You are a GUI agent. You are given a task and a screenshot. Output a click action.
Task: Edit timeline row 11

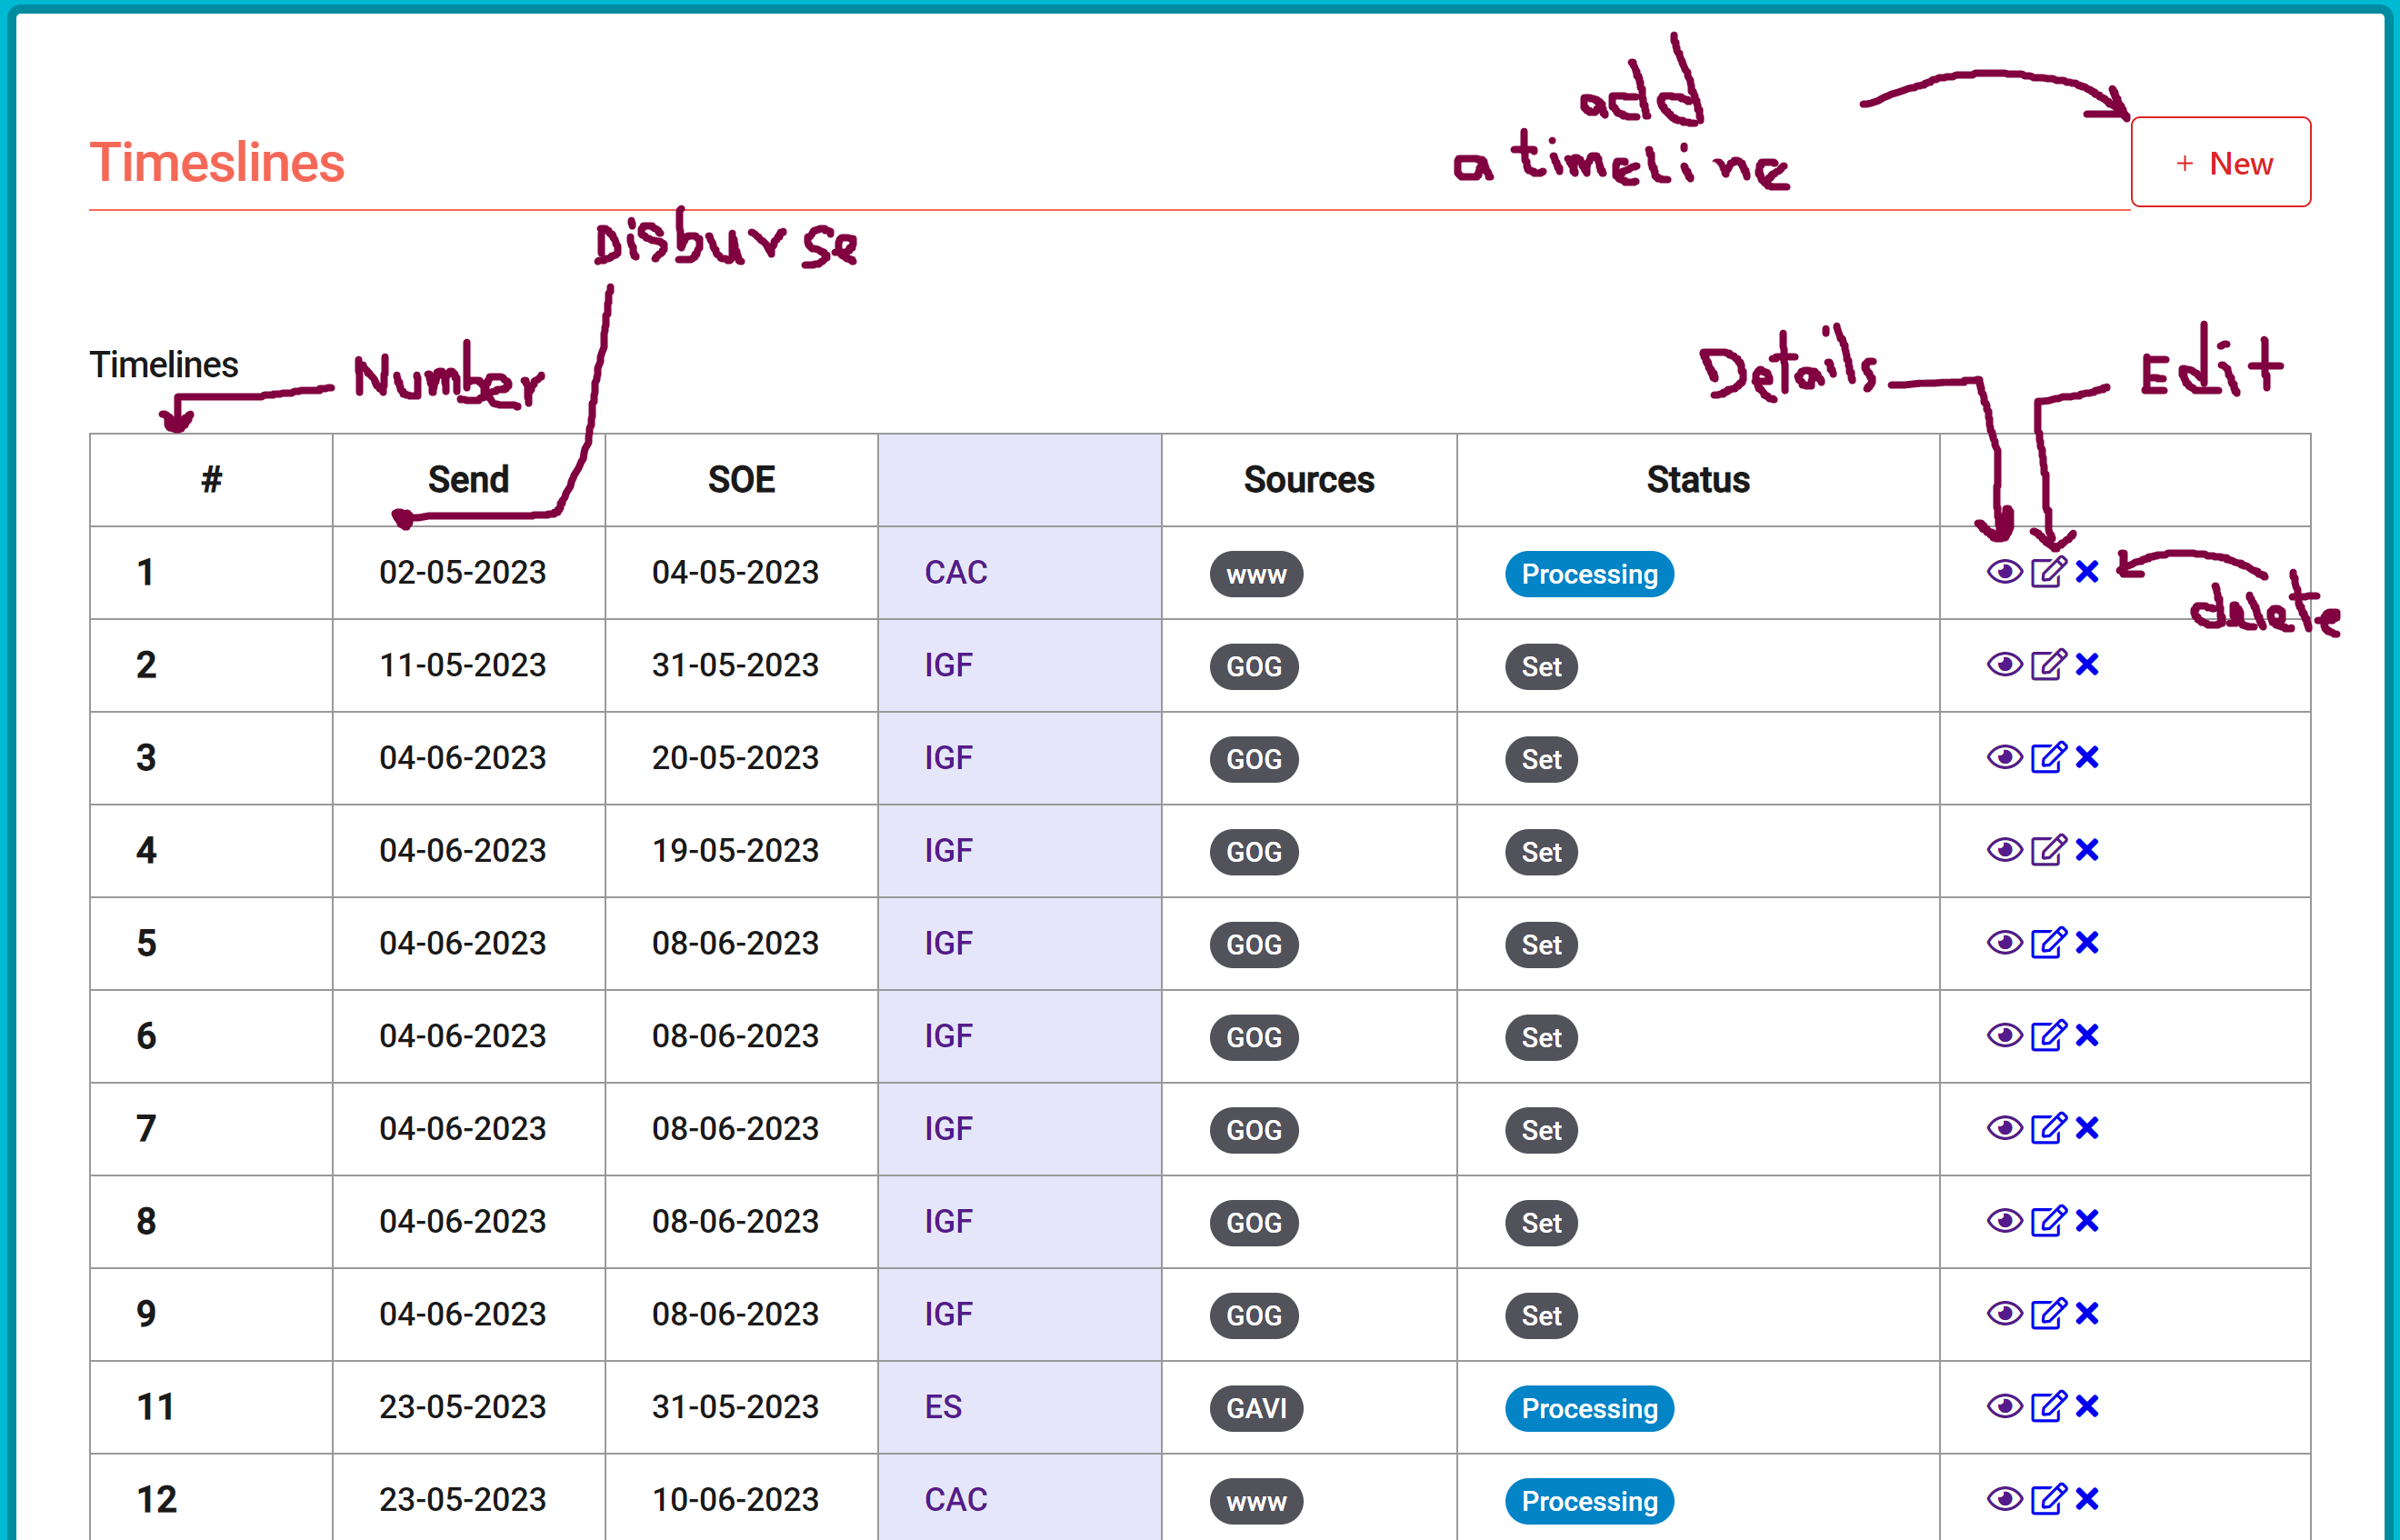(2048, 1407)
